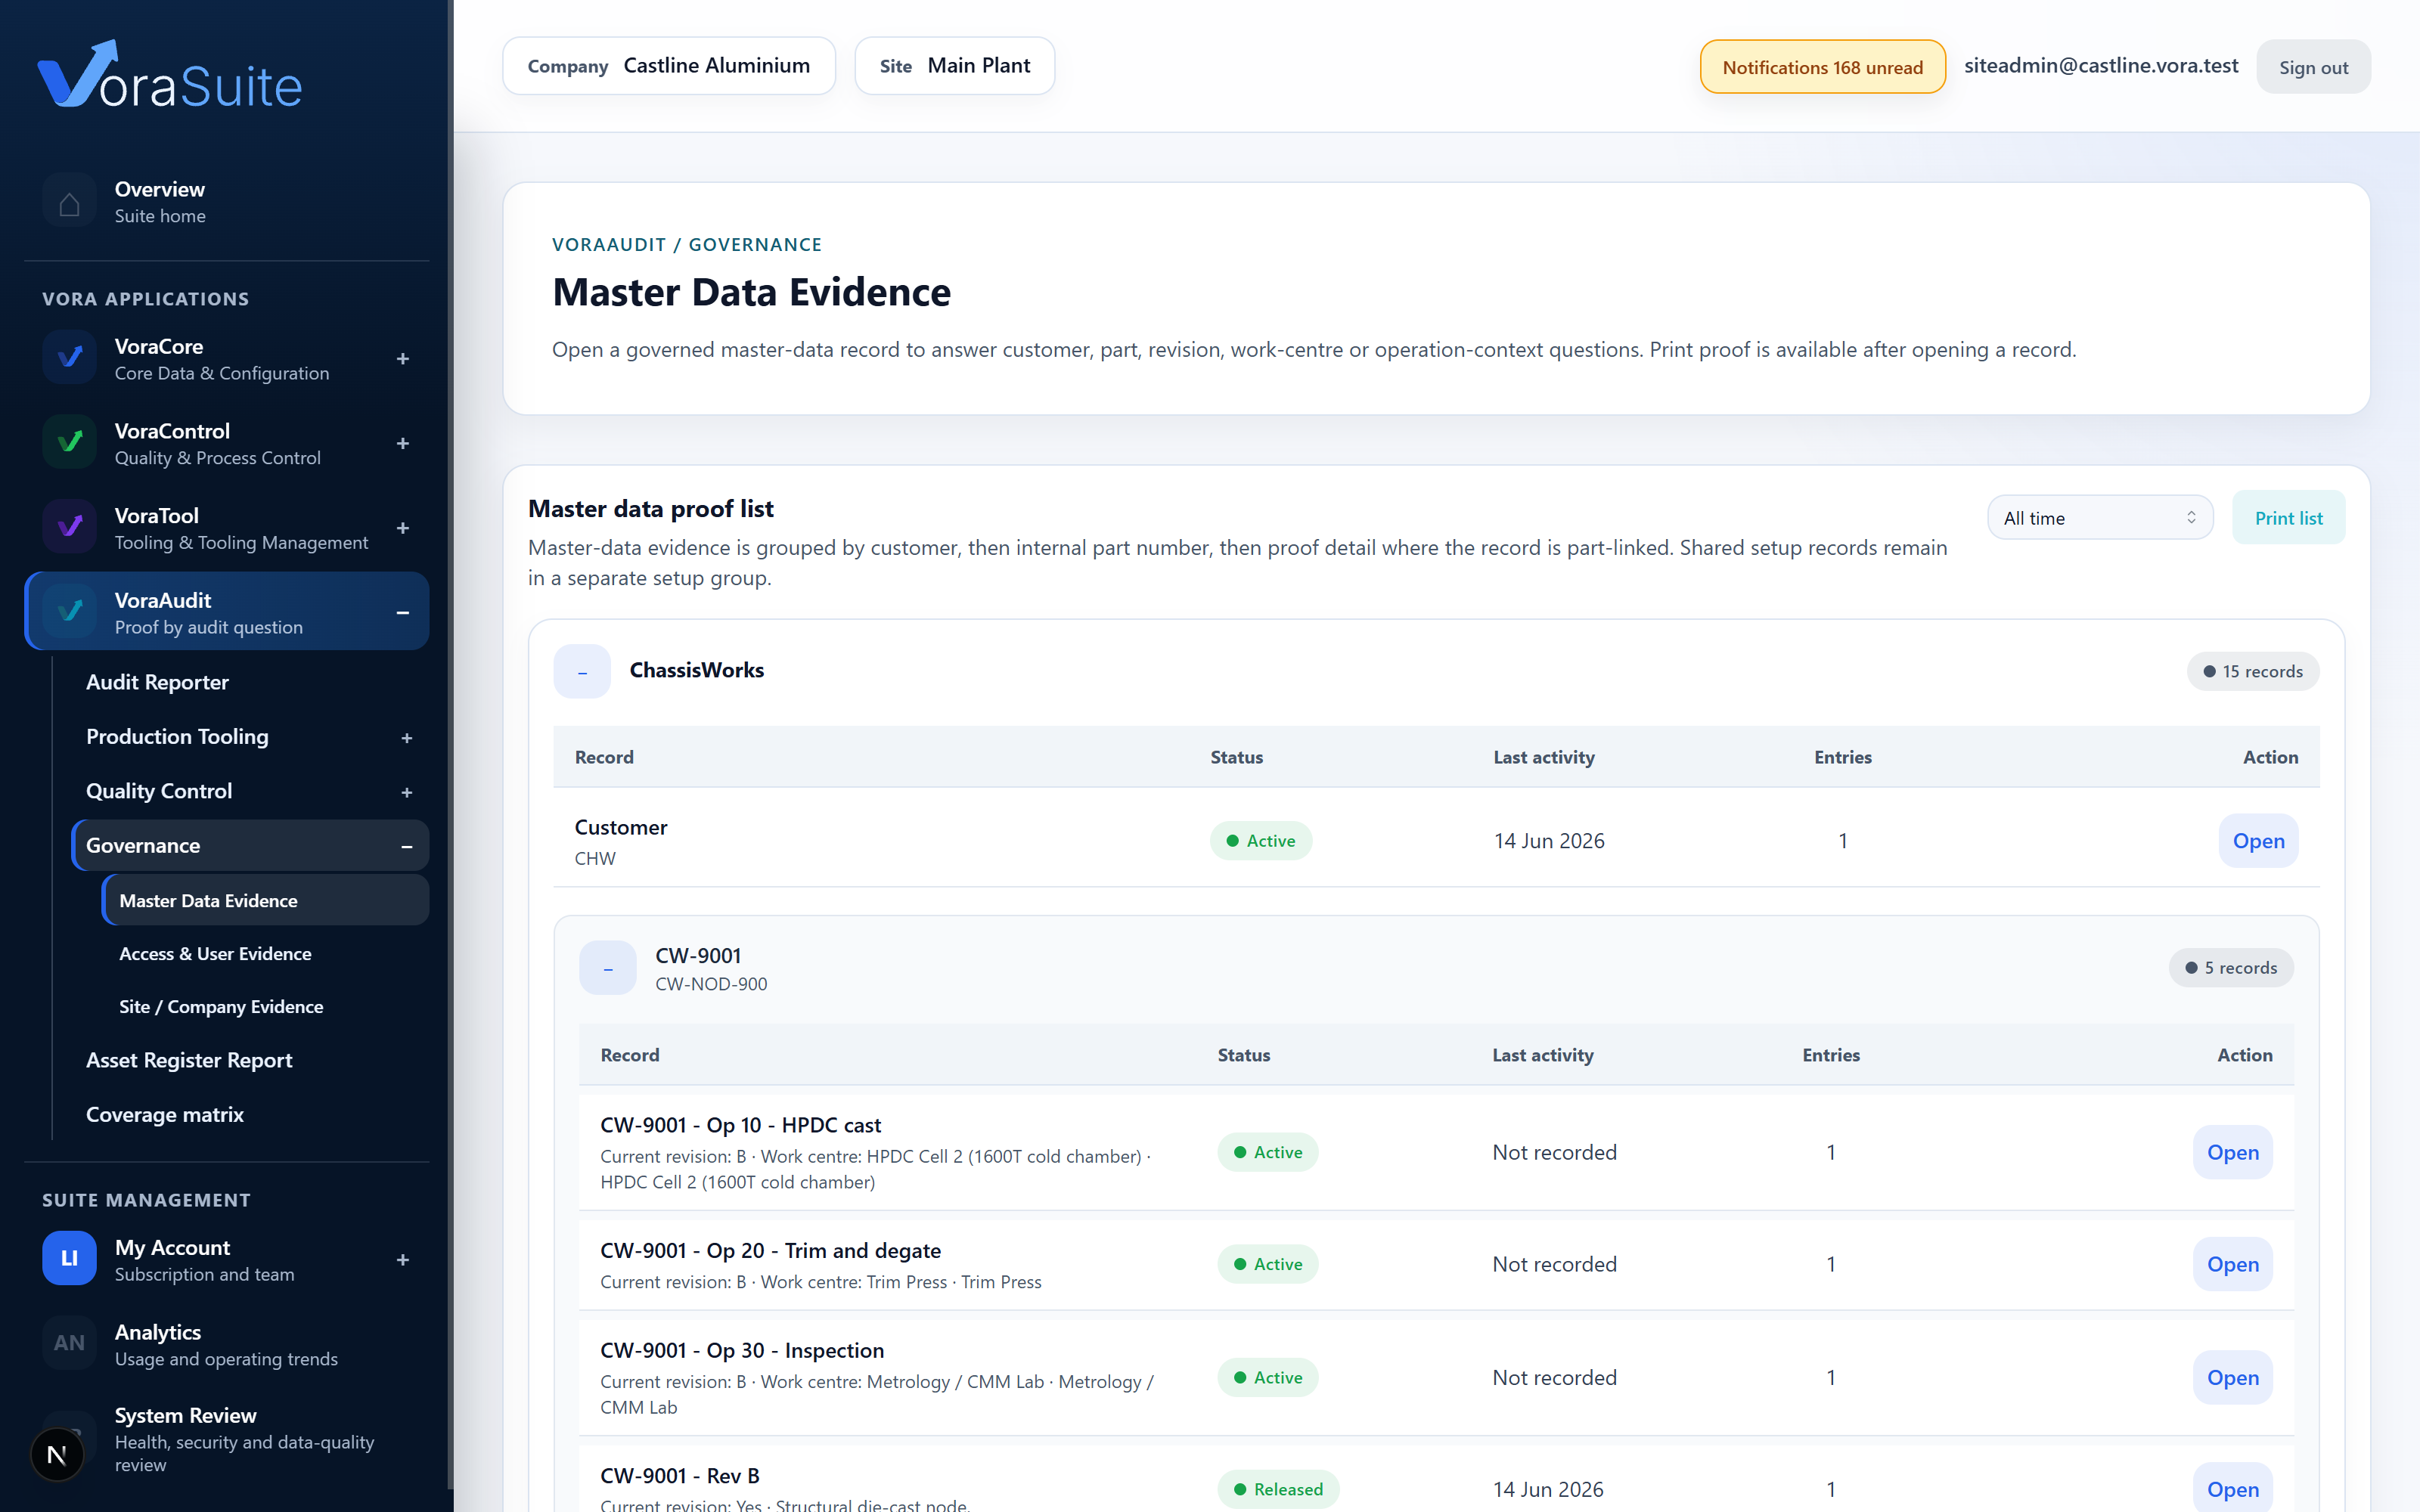
Task: Click the 5 records badge
Action: click(x=2231, y=968)
